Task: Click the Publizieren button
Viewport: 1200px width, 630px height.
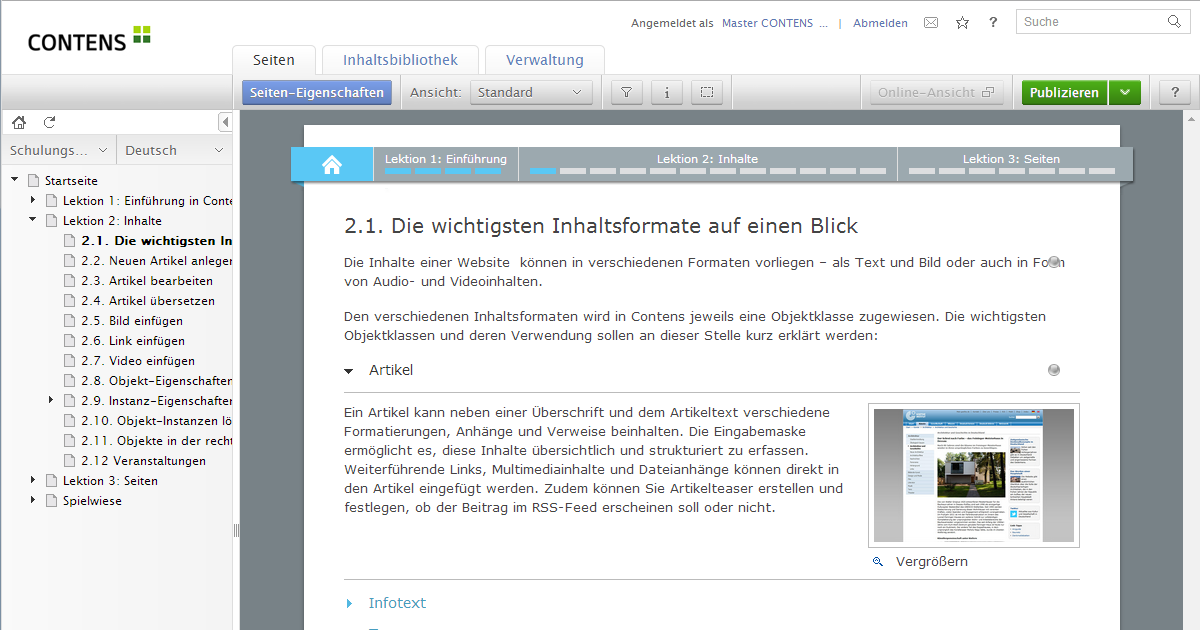Action: click(1065, 93)
